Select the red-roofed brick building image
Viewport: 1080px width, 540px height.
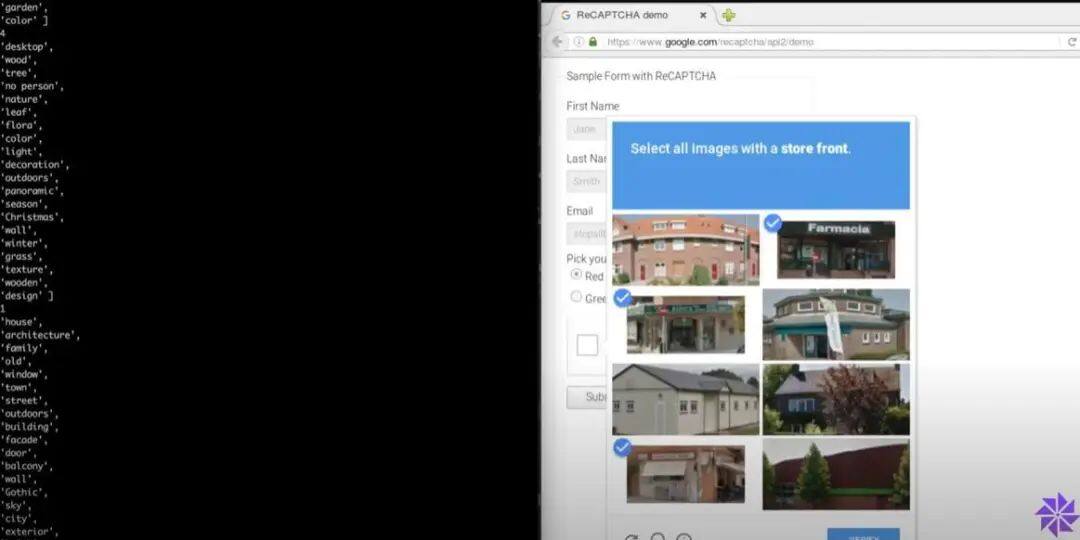click(685, 249)
